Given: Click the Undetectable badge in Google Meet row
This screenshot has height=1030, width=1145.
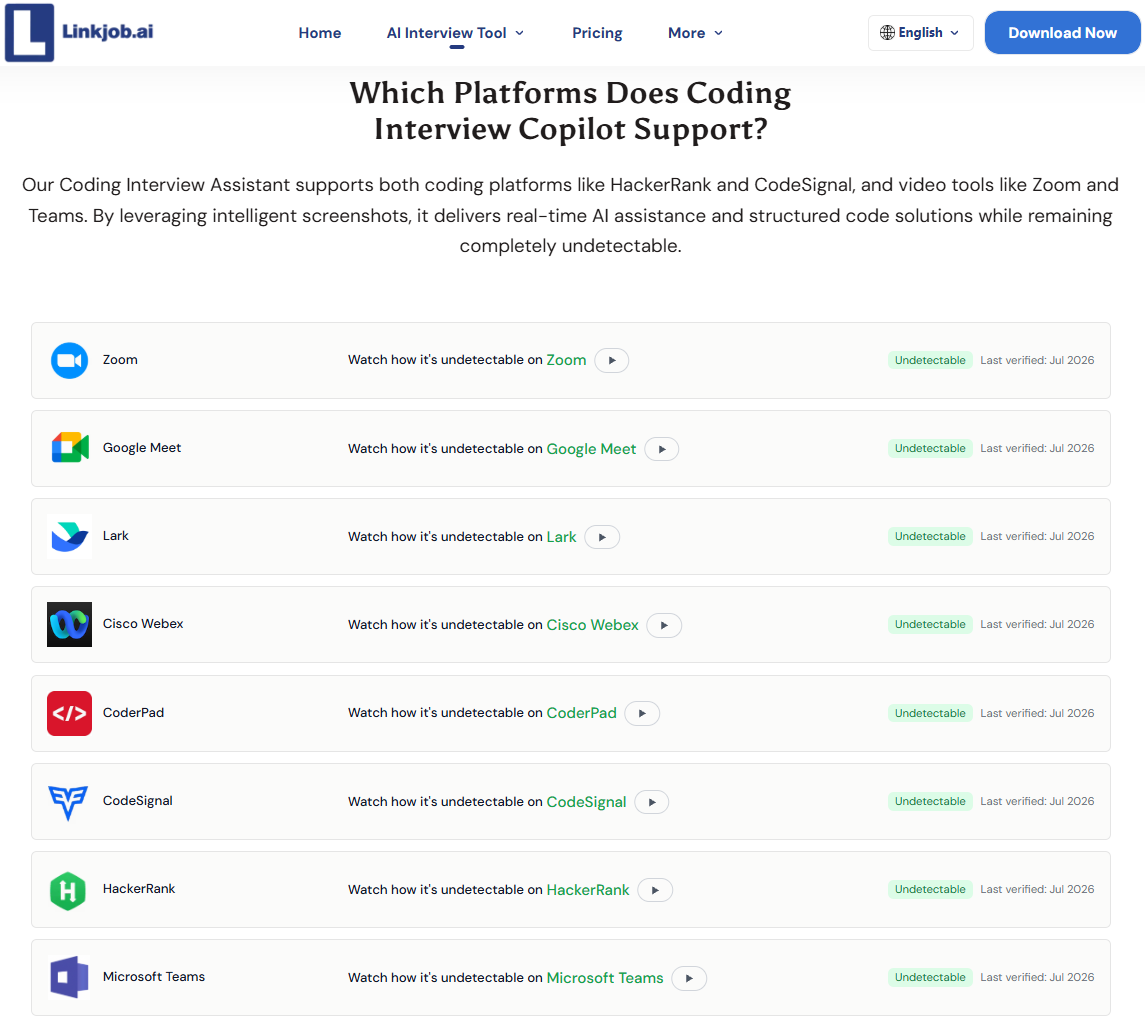Looking at the screenshot, I should [930, 448].
